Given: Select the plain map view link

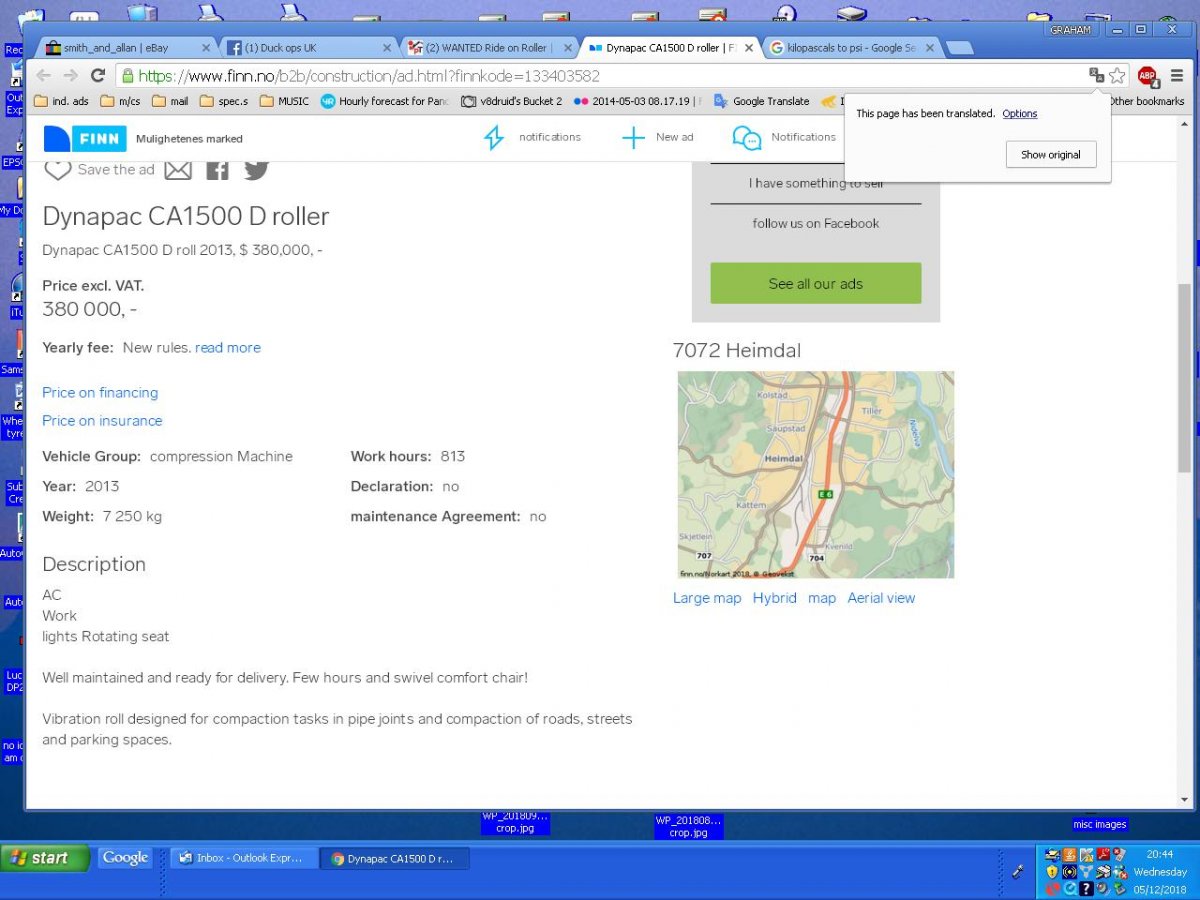Looking at the screenshot, I should [x=822, y=598].
